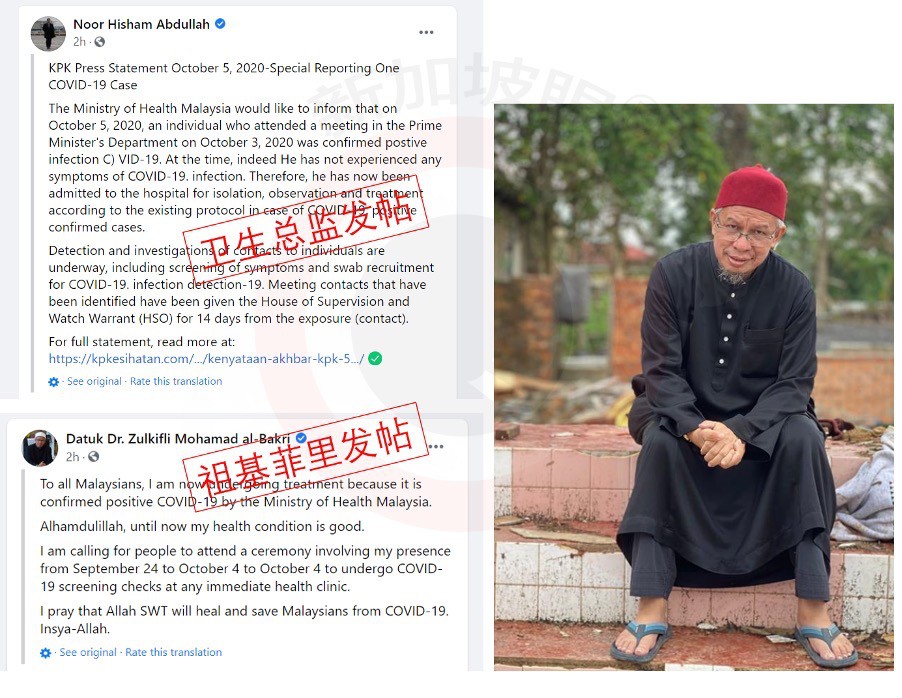This screenshot has width=902, height=698.
Task: Click See original under first post
Action: tap(94, 381)
